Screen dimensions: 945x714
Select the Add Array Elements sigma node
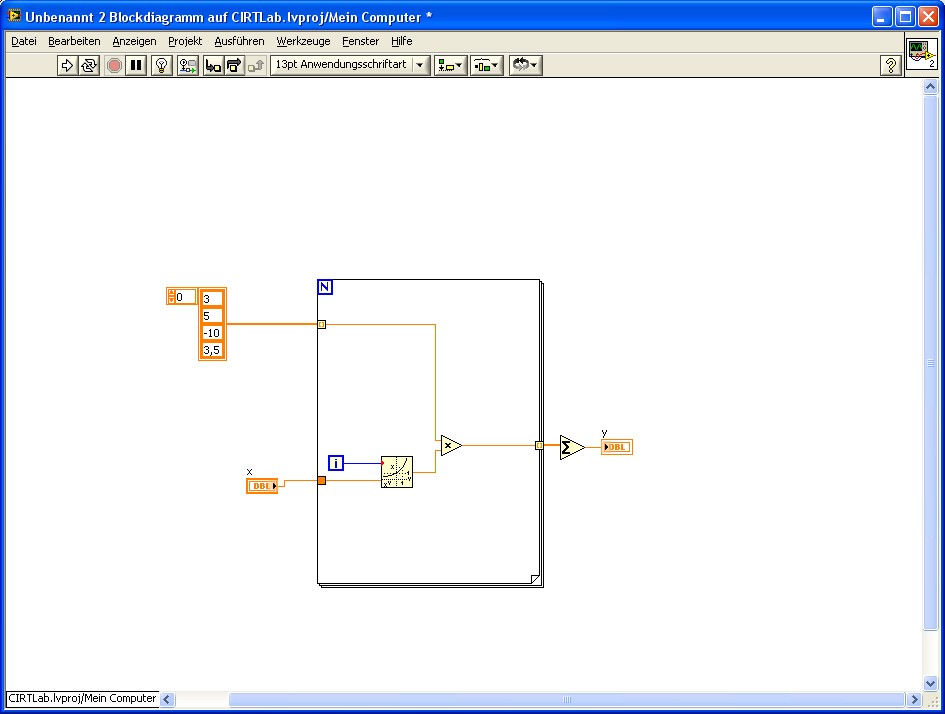[571, 446]
